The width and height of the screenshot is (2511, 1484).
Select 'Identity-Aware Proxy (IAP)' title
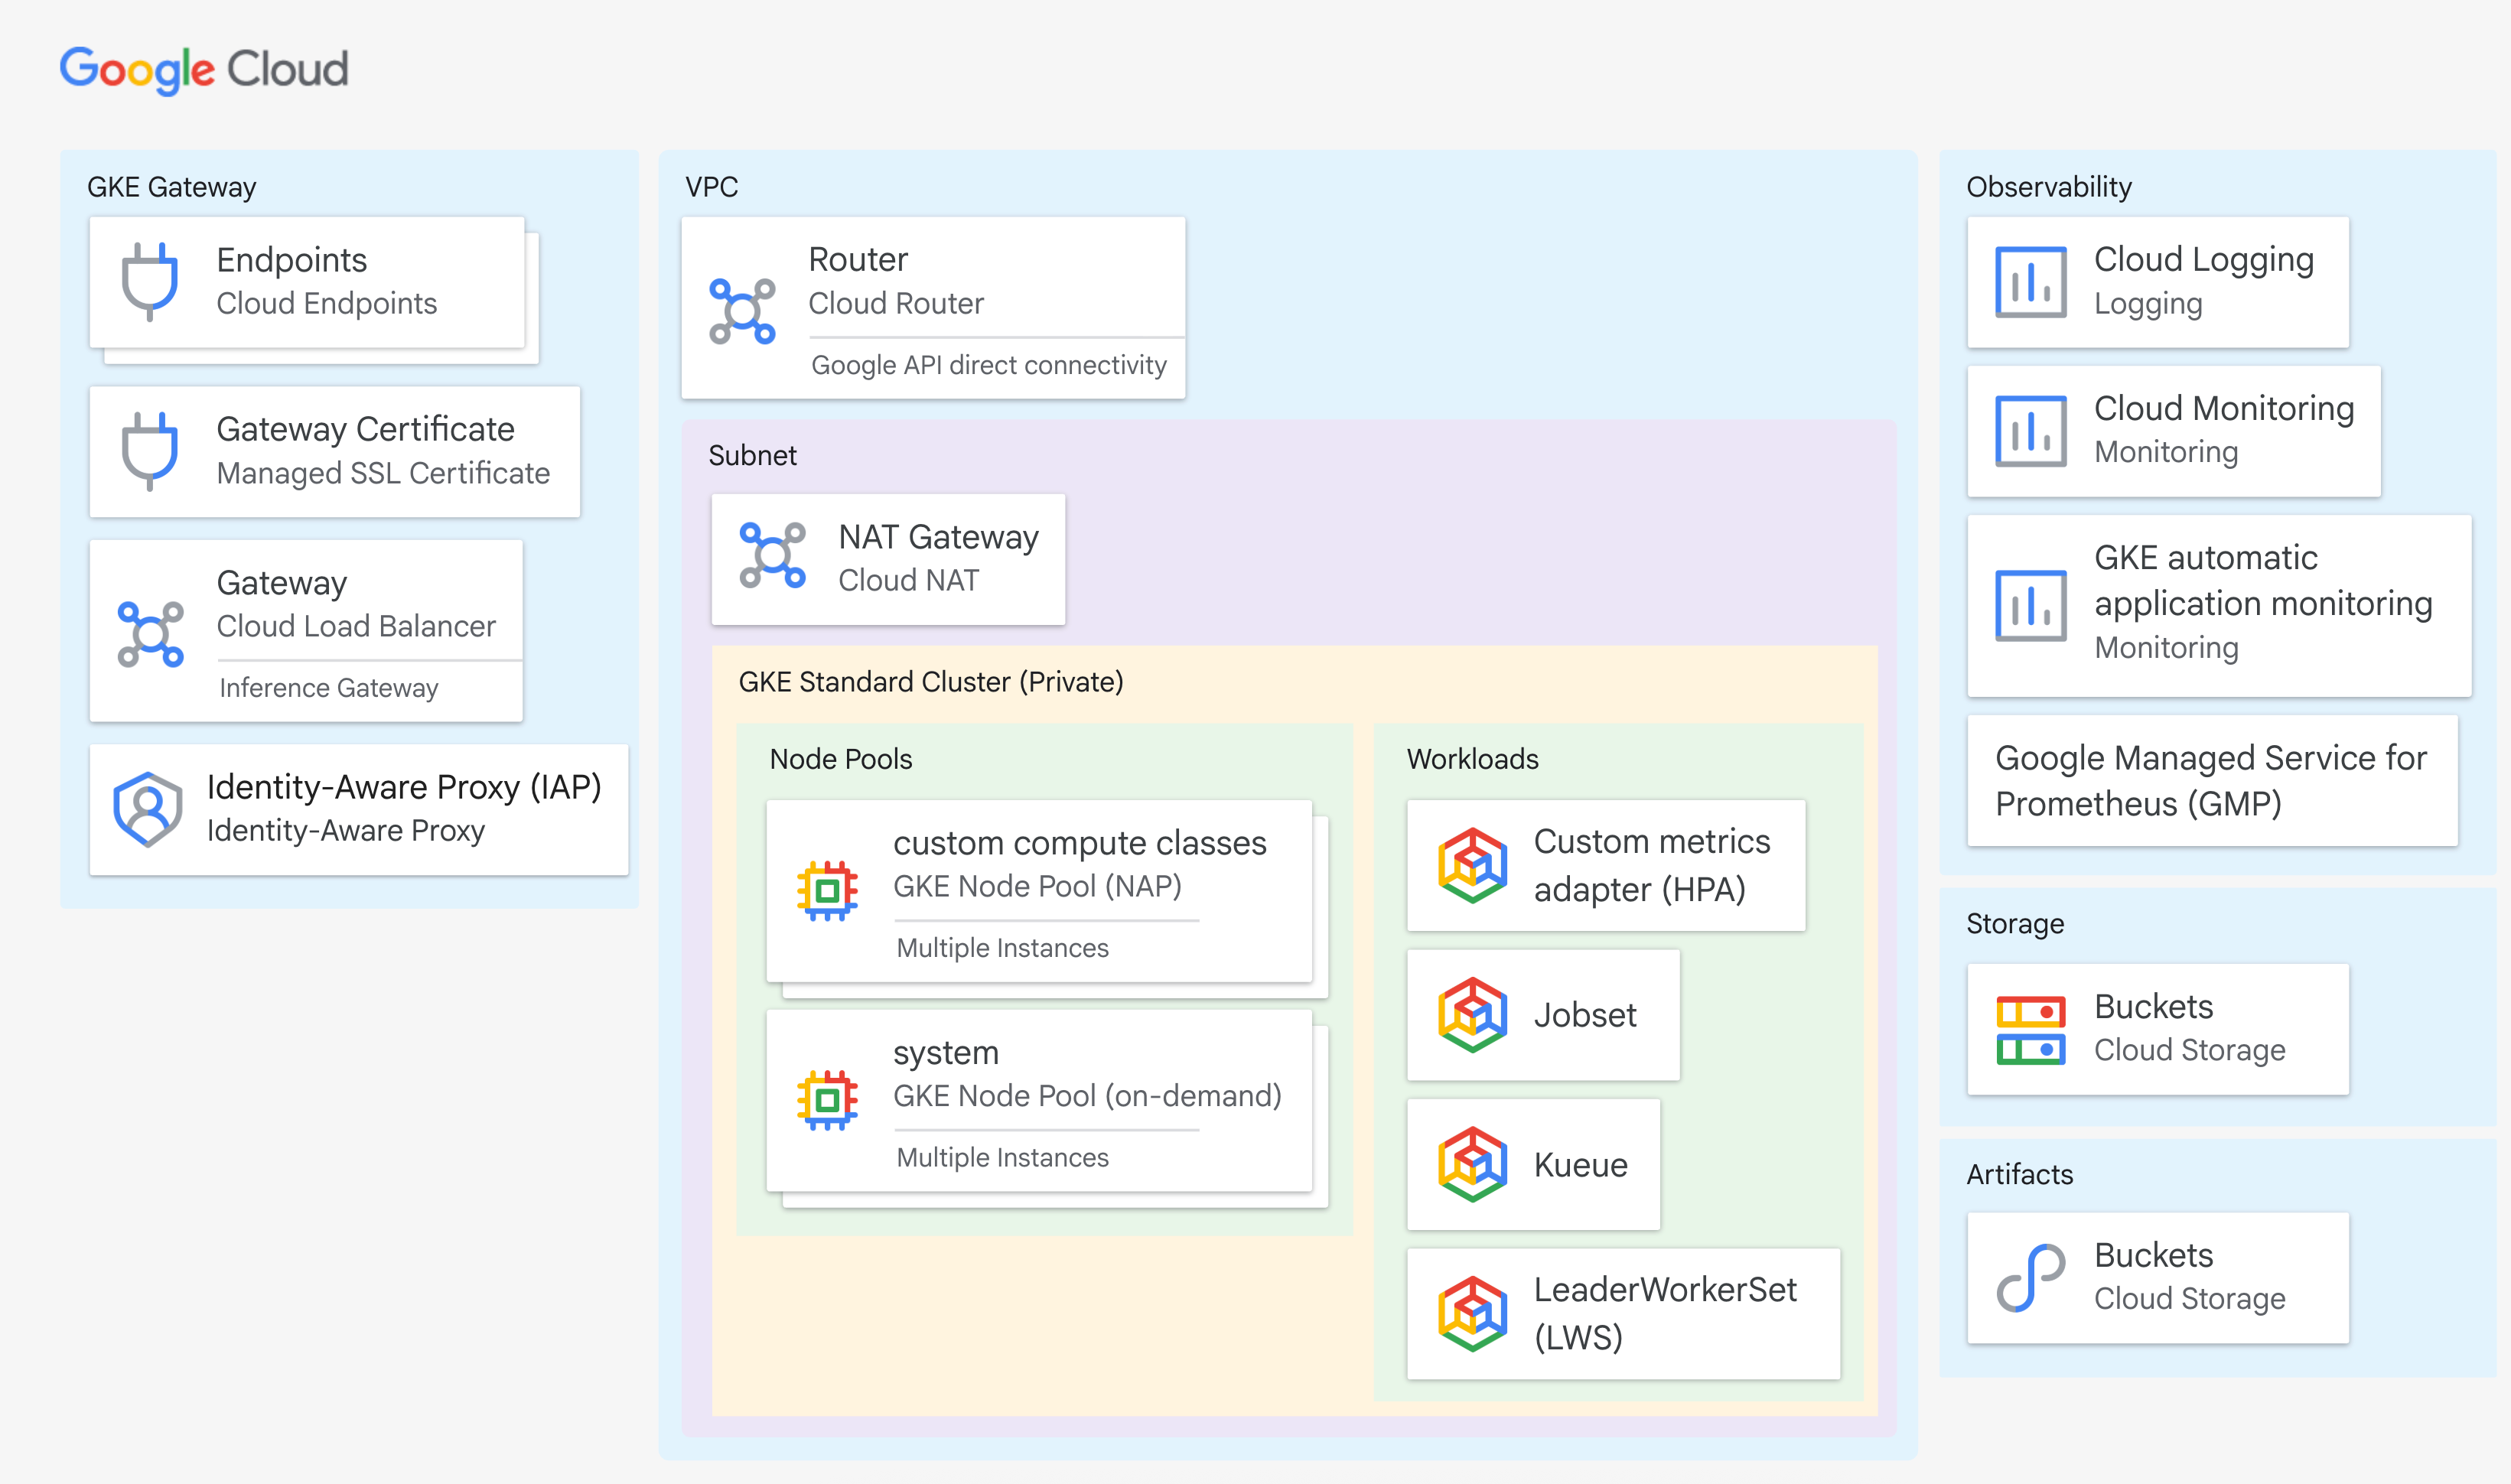[x=404, y=787]
